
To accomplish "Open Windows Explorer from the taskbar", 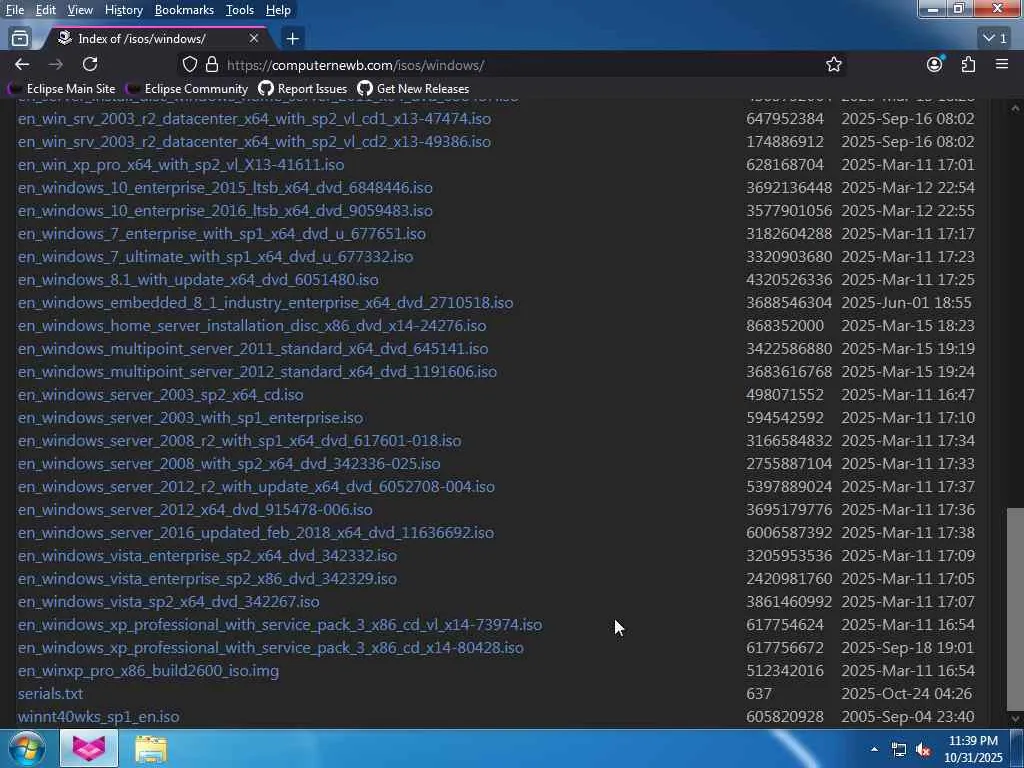I will [151, 749].
